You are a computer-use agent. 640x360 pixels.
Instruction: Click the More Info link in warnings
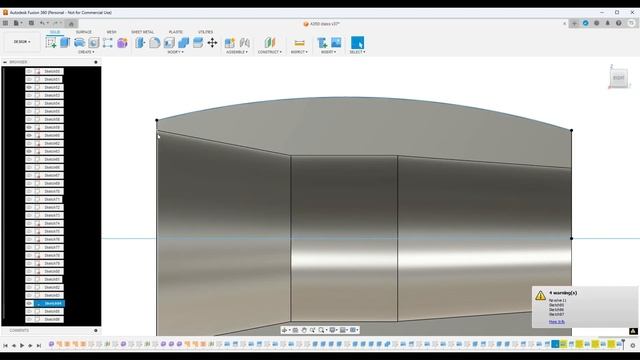(x=557, y=322)
